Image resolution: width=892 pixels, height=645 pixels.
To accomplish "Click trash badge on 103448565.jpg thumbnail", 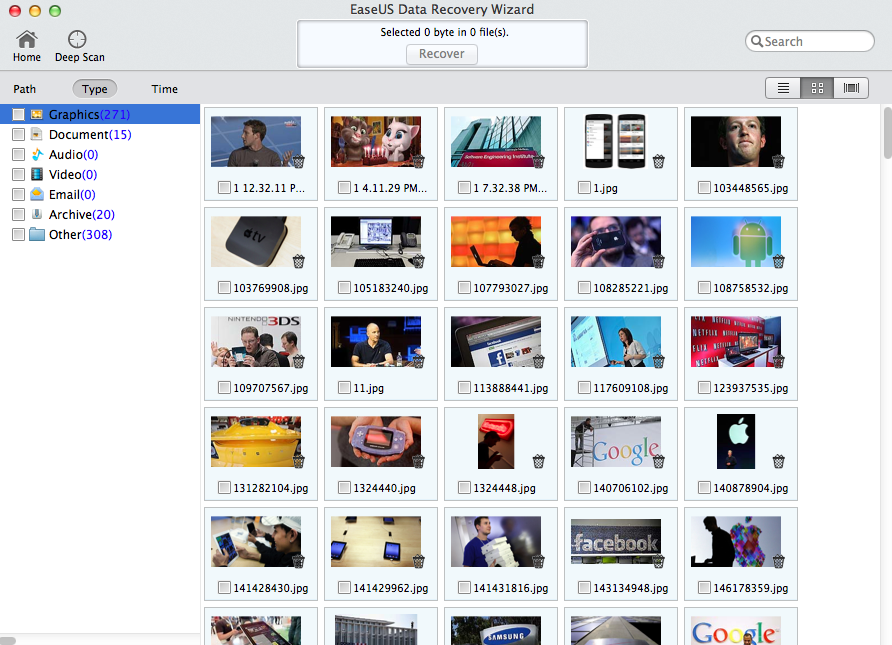I will coord(779,162).
